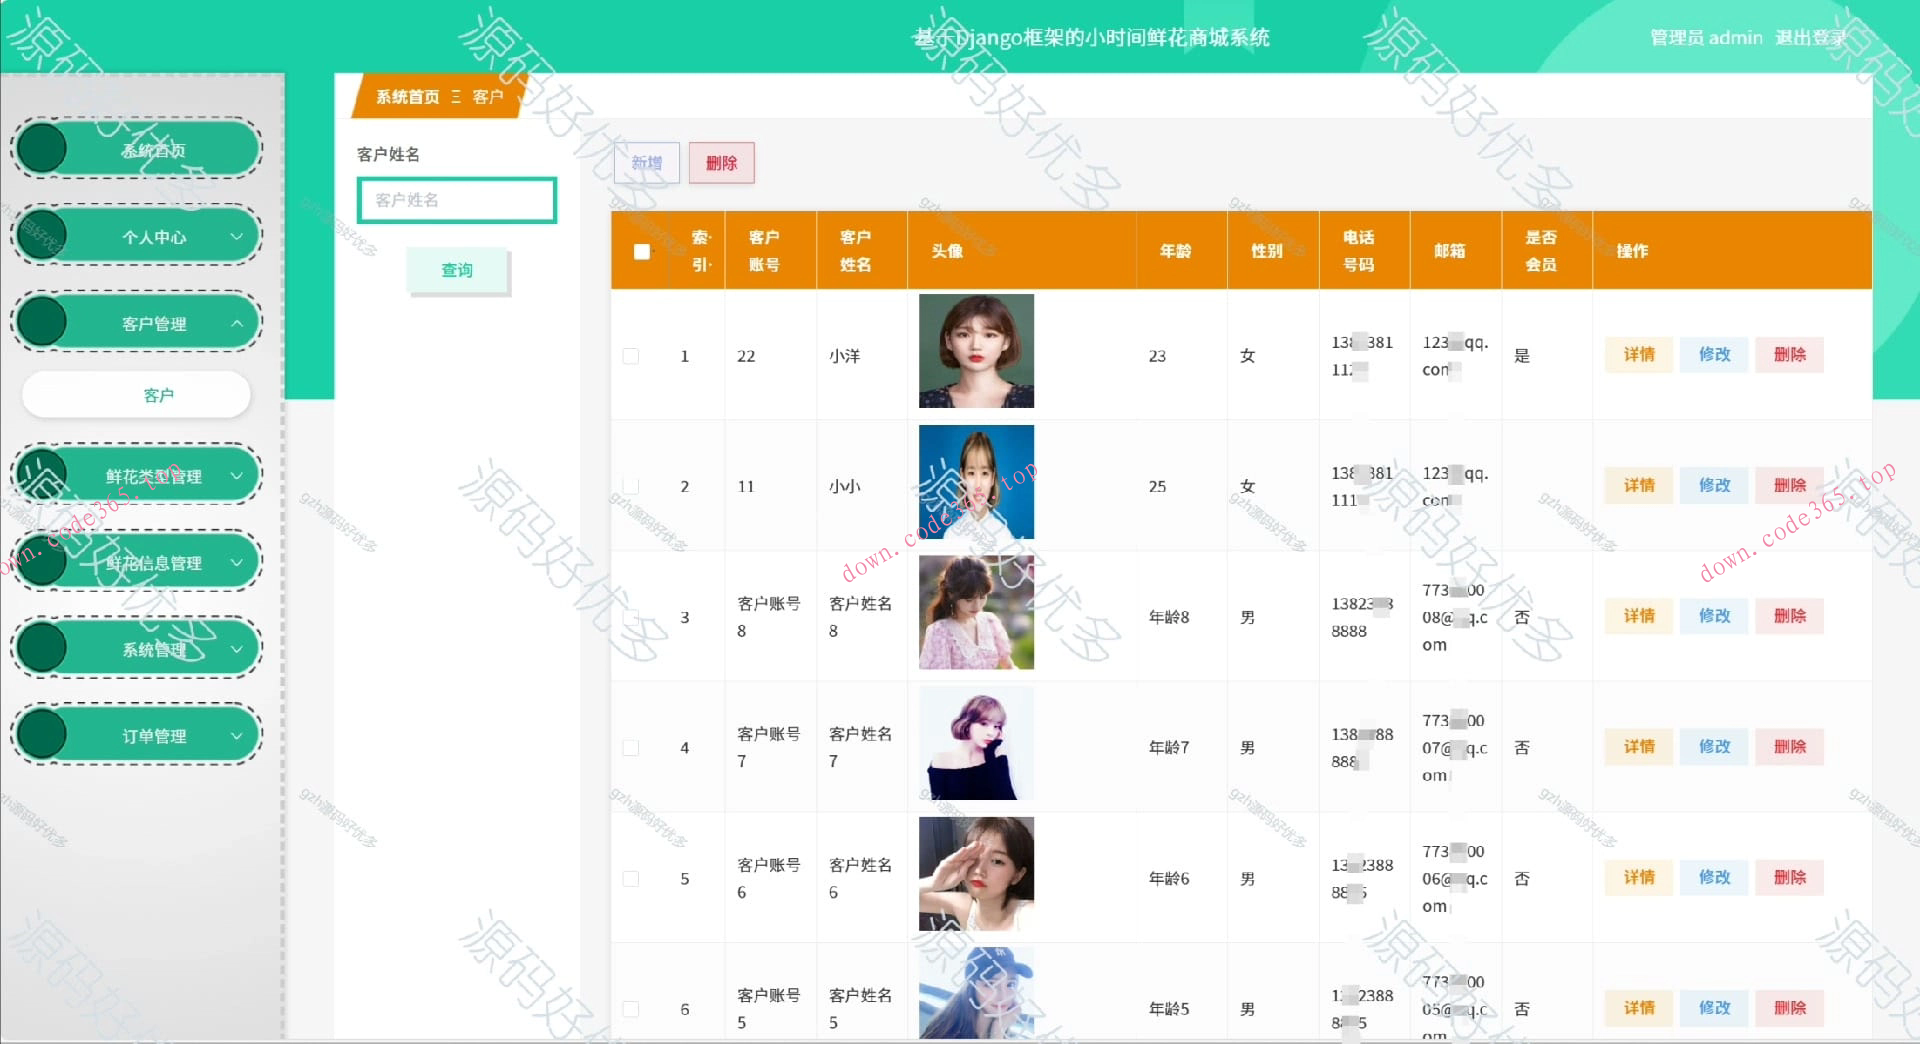Click 修改 for 客户姓名5 row
This screenshot has width=1920, height=1044.
point(1714,1008)
